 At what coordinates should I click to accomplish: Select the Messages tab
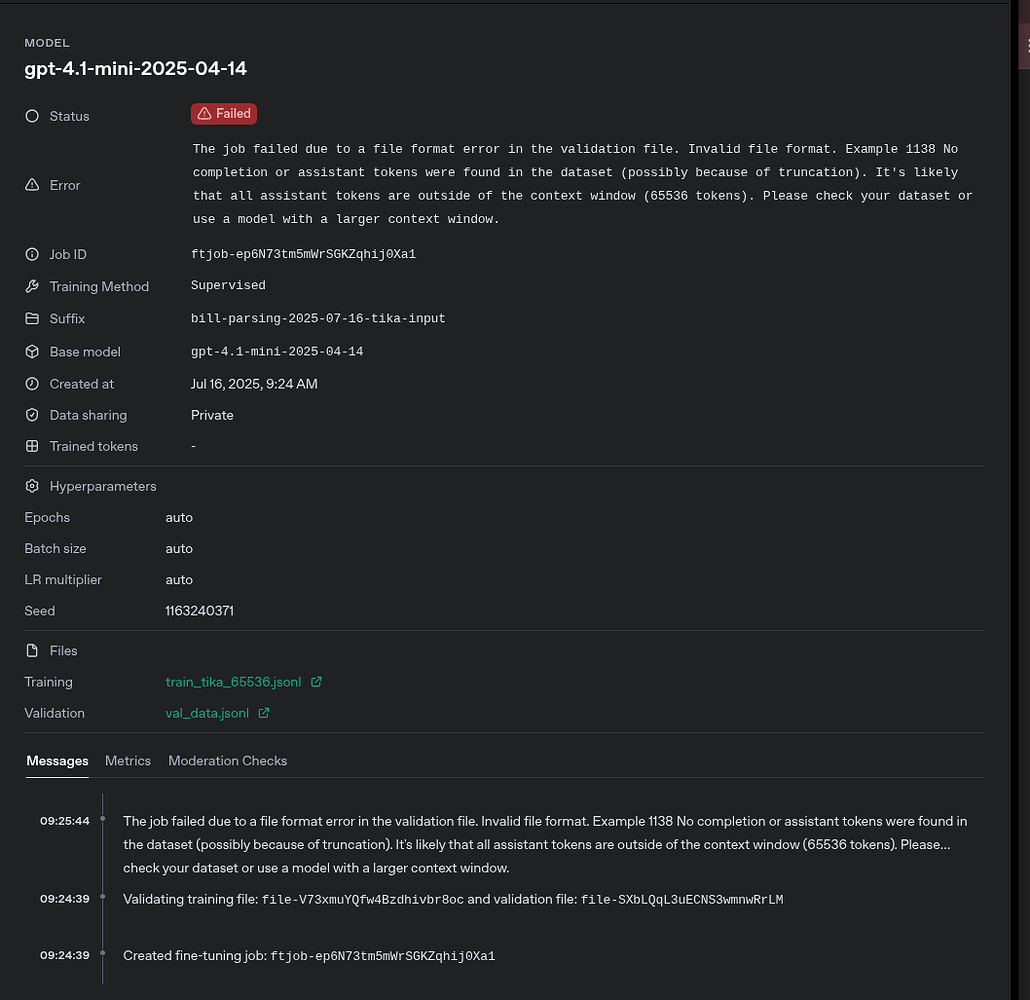coord(57,761)
